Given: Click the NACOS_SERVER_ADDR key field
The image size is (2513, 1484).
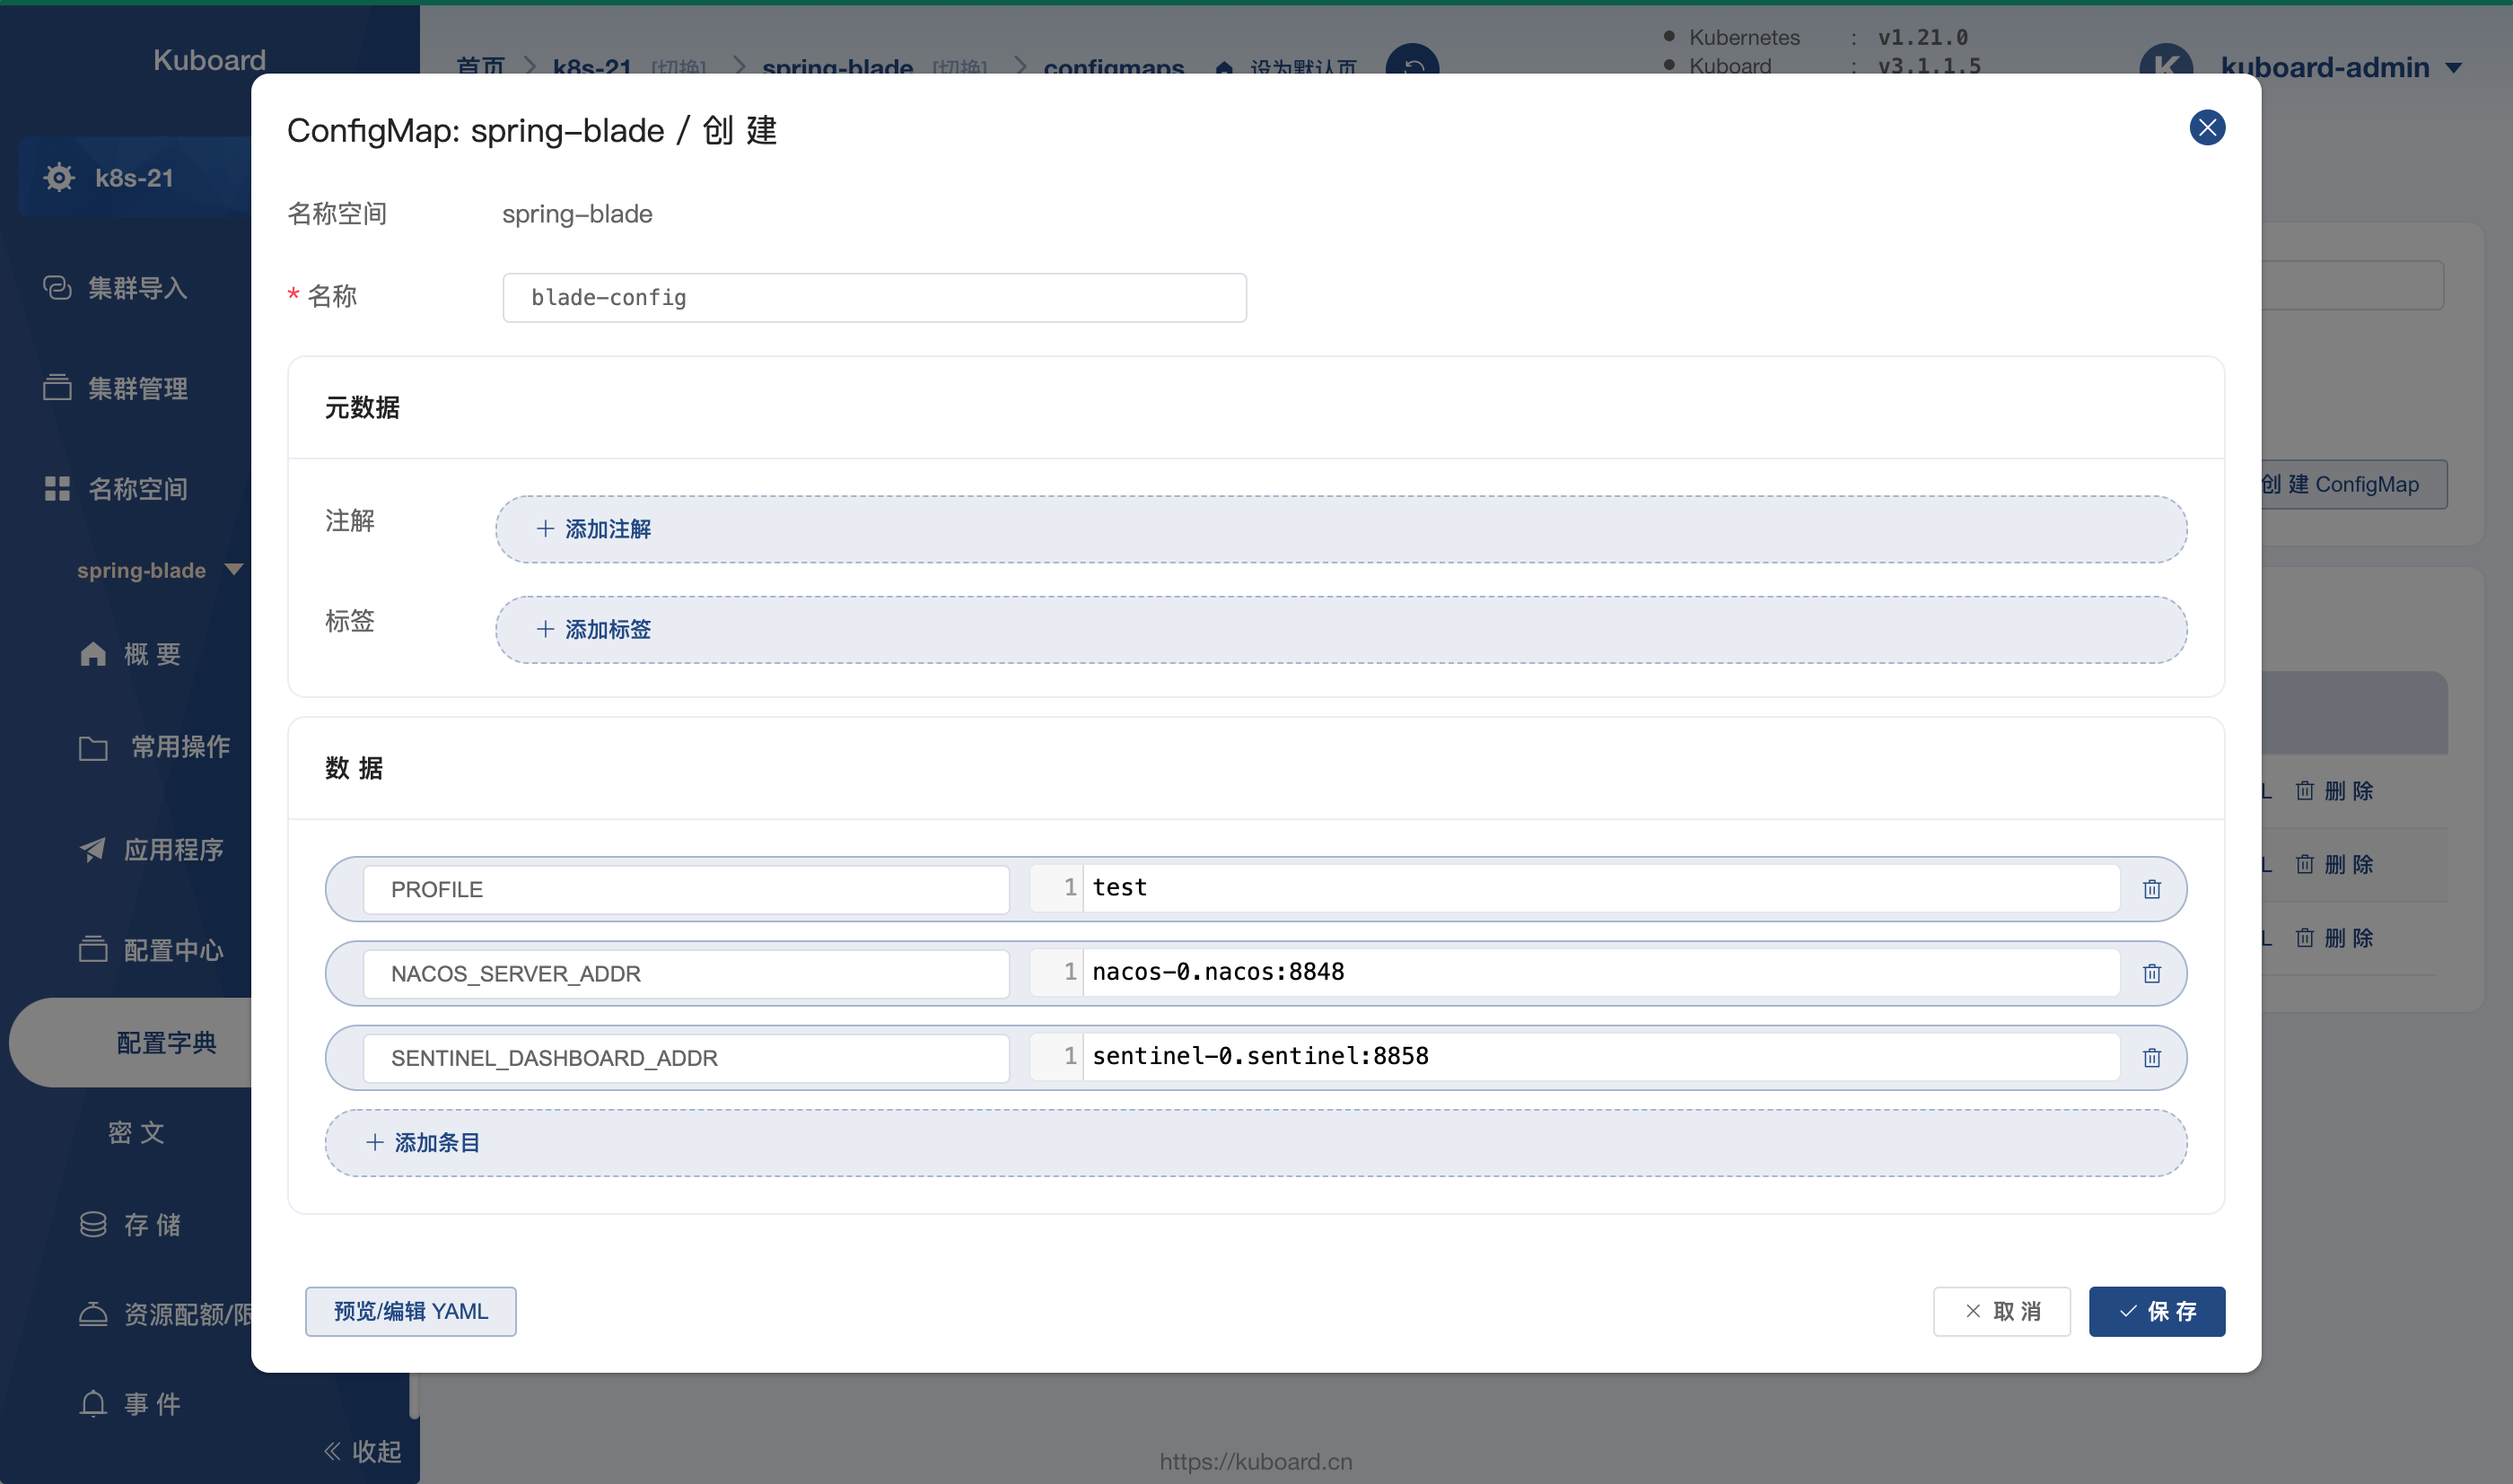Looking at the screenshot, I should [686, 973].
